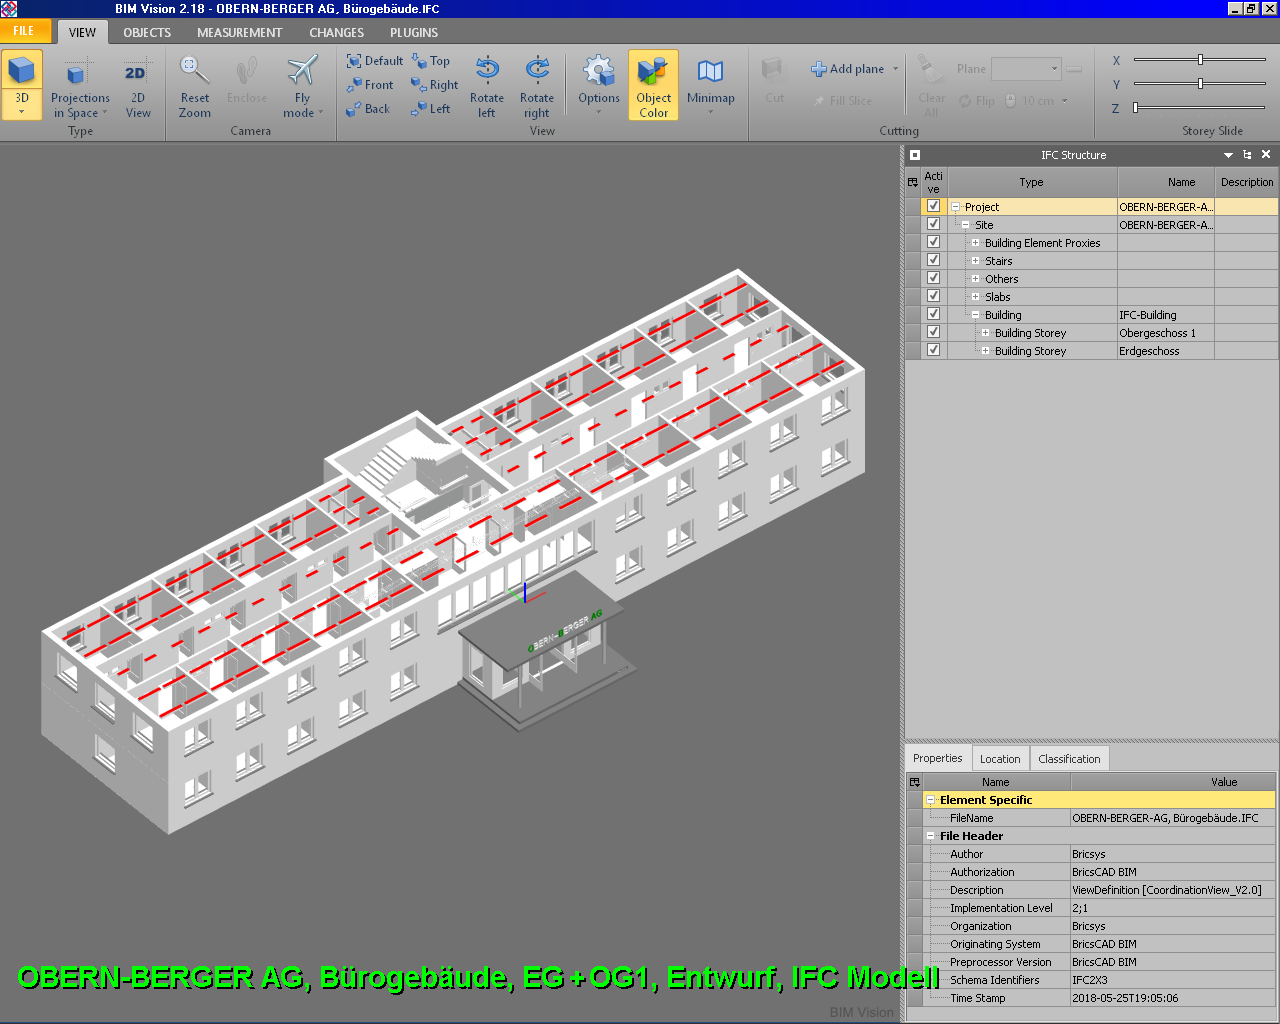Uncheck Others active checkbox

[934, 278]
